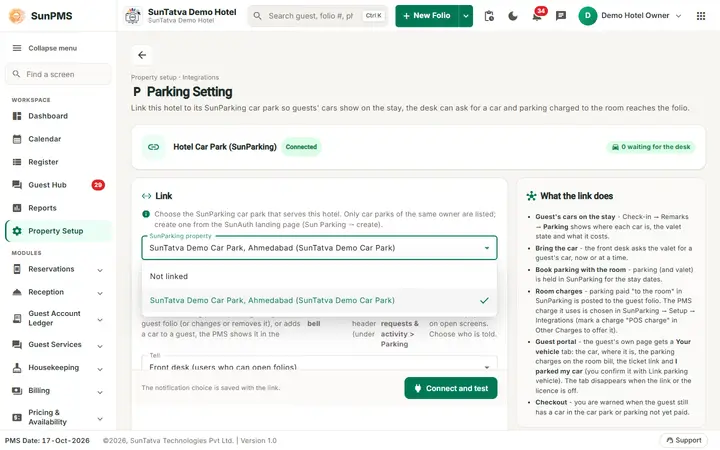Click the SunPMS sun logo
This screenshot has width=720, height=450.
point(17,16)
